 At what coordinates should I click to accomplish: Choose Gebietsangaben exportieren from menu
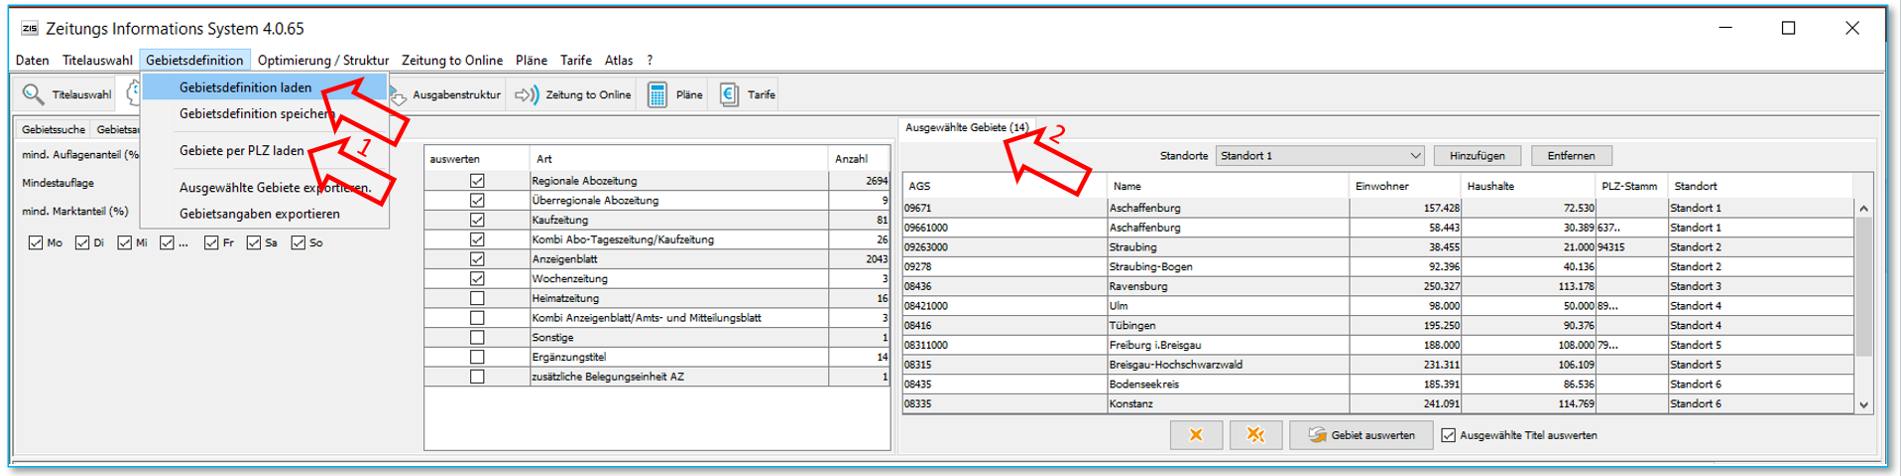click(259, 214)
